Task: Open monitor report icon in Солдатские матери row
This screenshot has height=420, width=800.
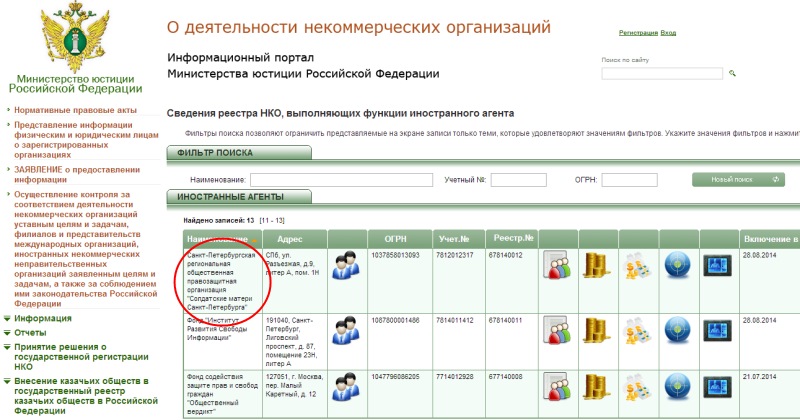Action: click(717, 266)
